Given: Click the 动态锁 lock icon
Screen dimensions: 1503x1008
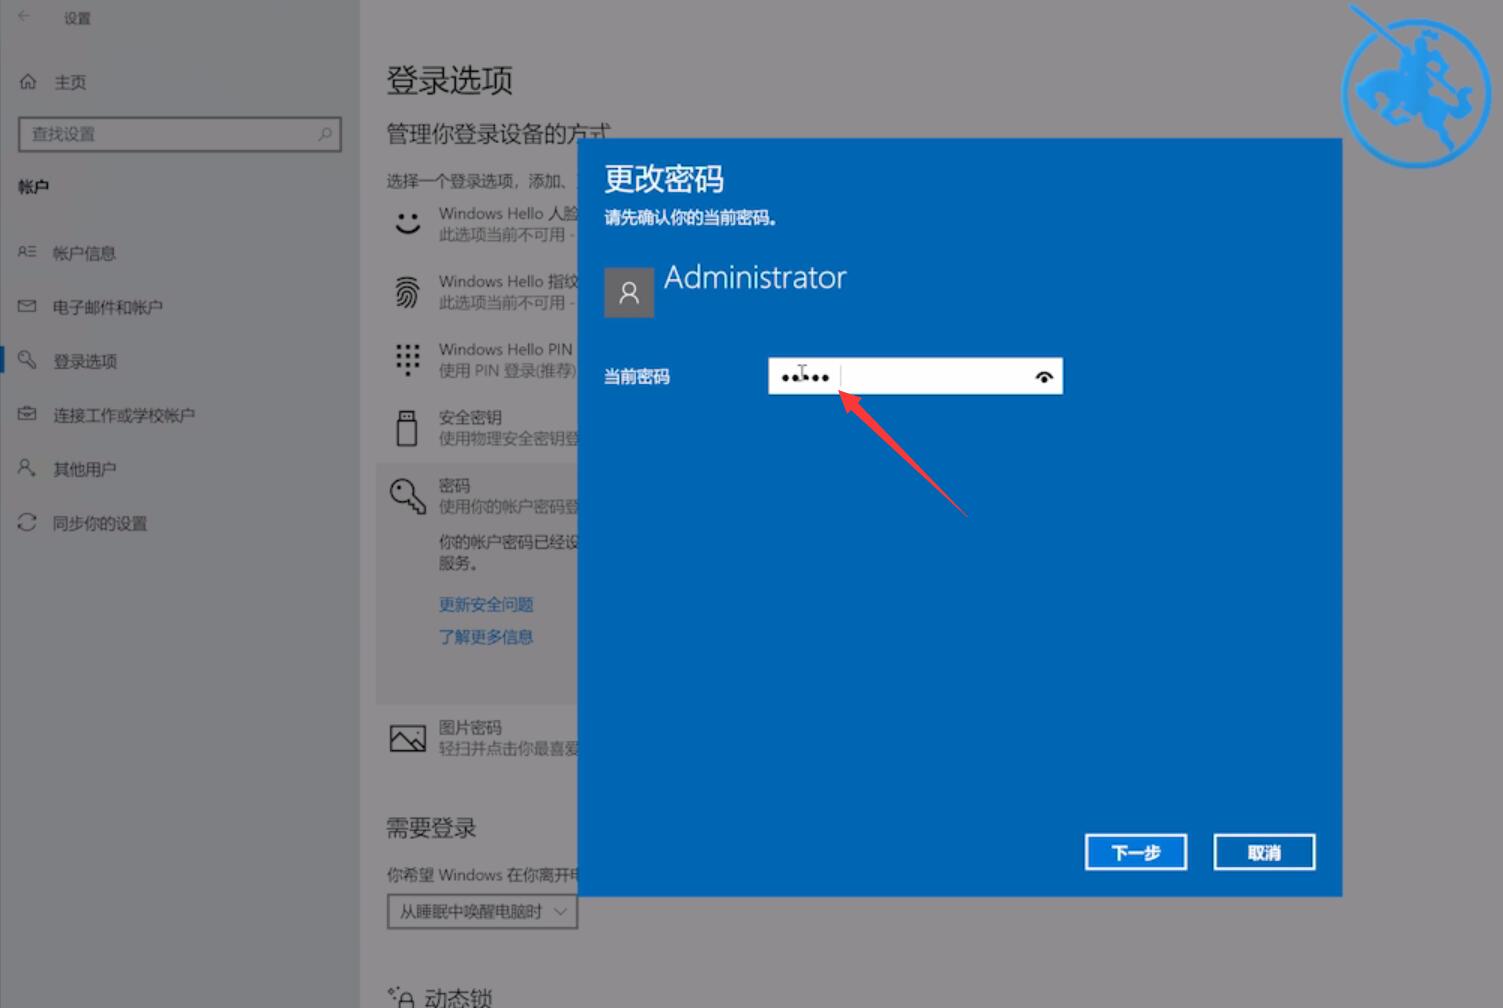Looking at the screenshot, I should (x=401, y=996).
